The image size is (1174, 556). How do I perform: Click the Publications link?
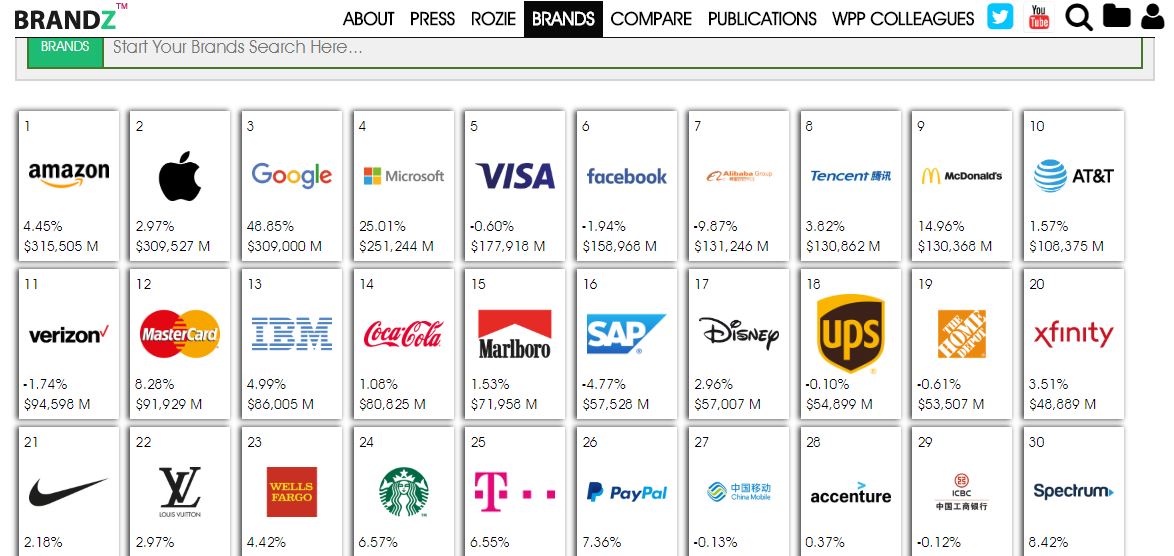[x=762, y=19]
